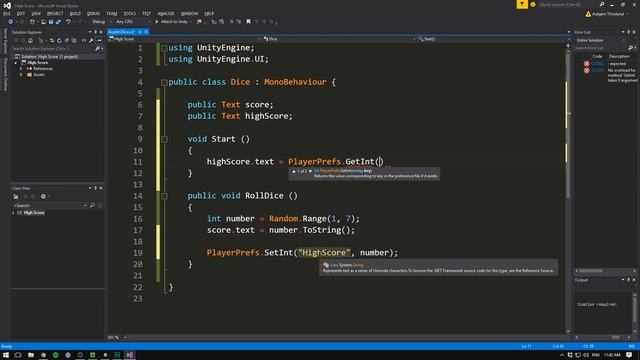This screenshot has width=640, height=360.
Task: Click the New Folder icon in Class View
Action: tap(16, 196)
